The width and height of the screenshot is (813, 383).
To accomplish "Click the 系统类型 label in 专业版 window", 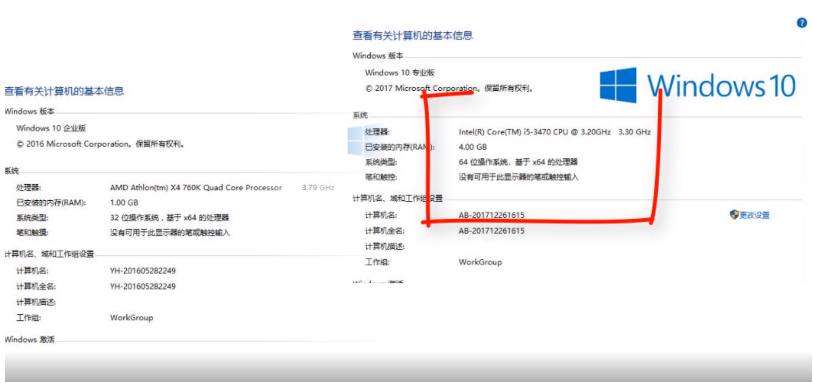I will 381,162.
